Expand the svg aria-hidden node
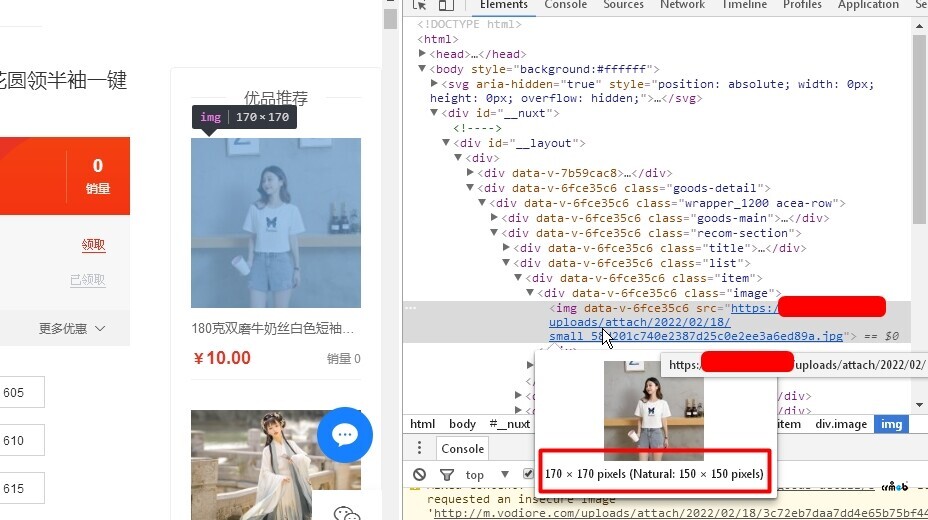 click(434, 84)
